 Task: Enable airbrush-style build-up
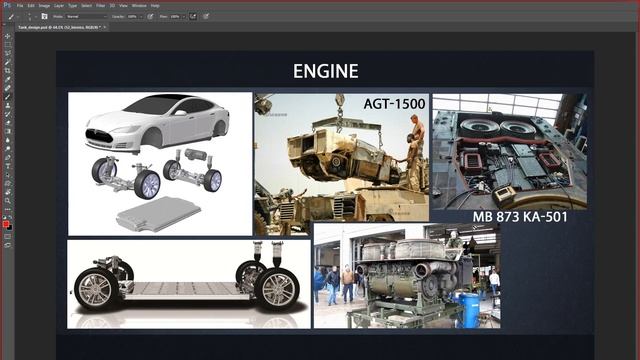click(x=193, y=16)
